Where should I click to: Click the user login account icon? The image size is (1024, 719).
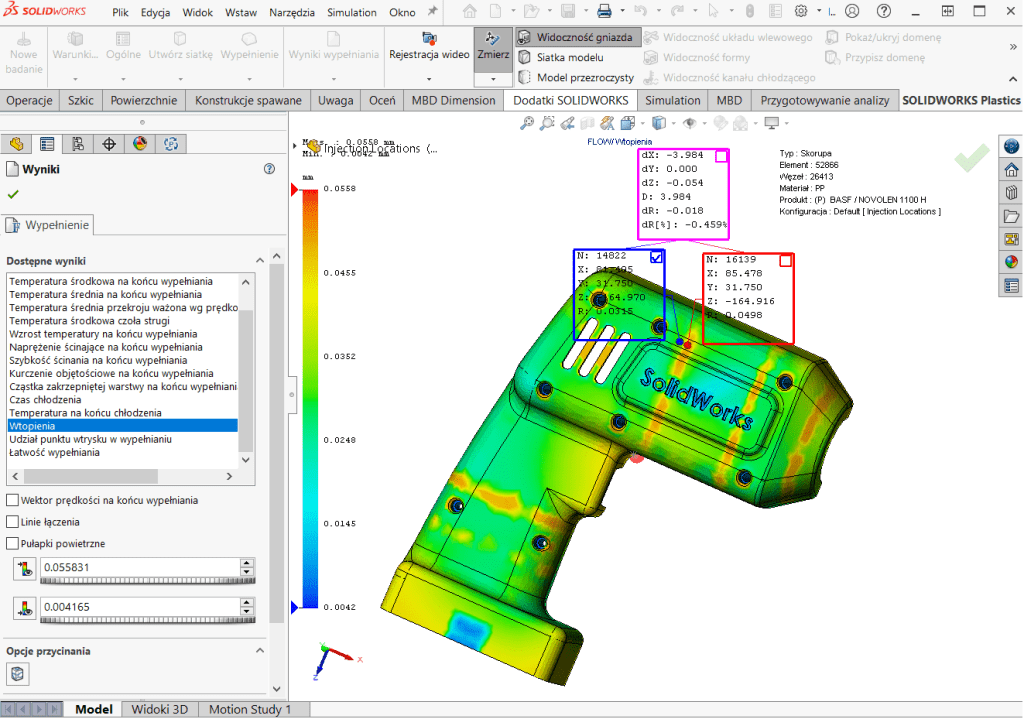(x=852, y=11)
